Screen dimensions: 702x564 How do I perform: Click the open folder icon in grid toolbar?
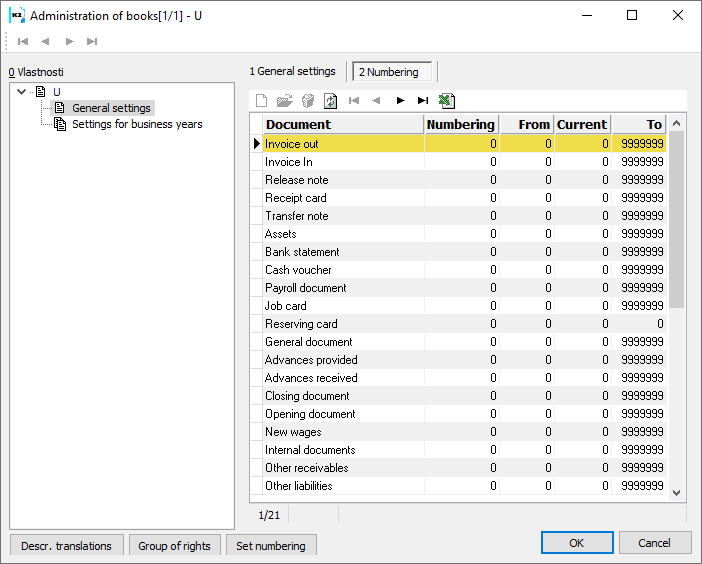pyautogui.click(x=284, y=100)
